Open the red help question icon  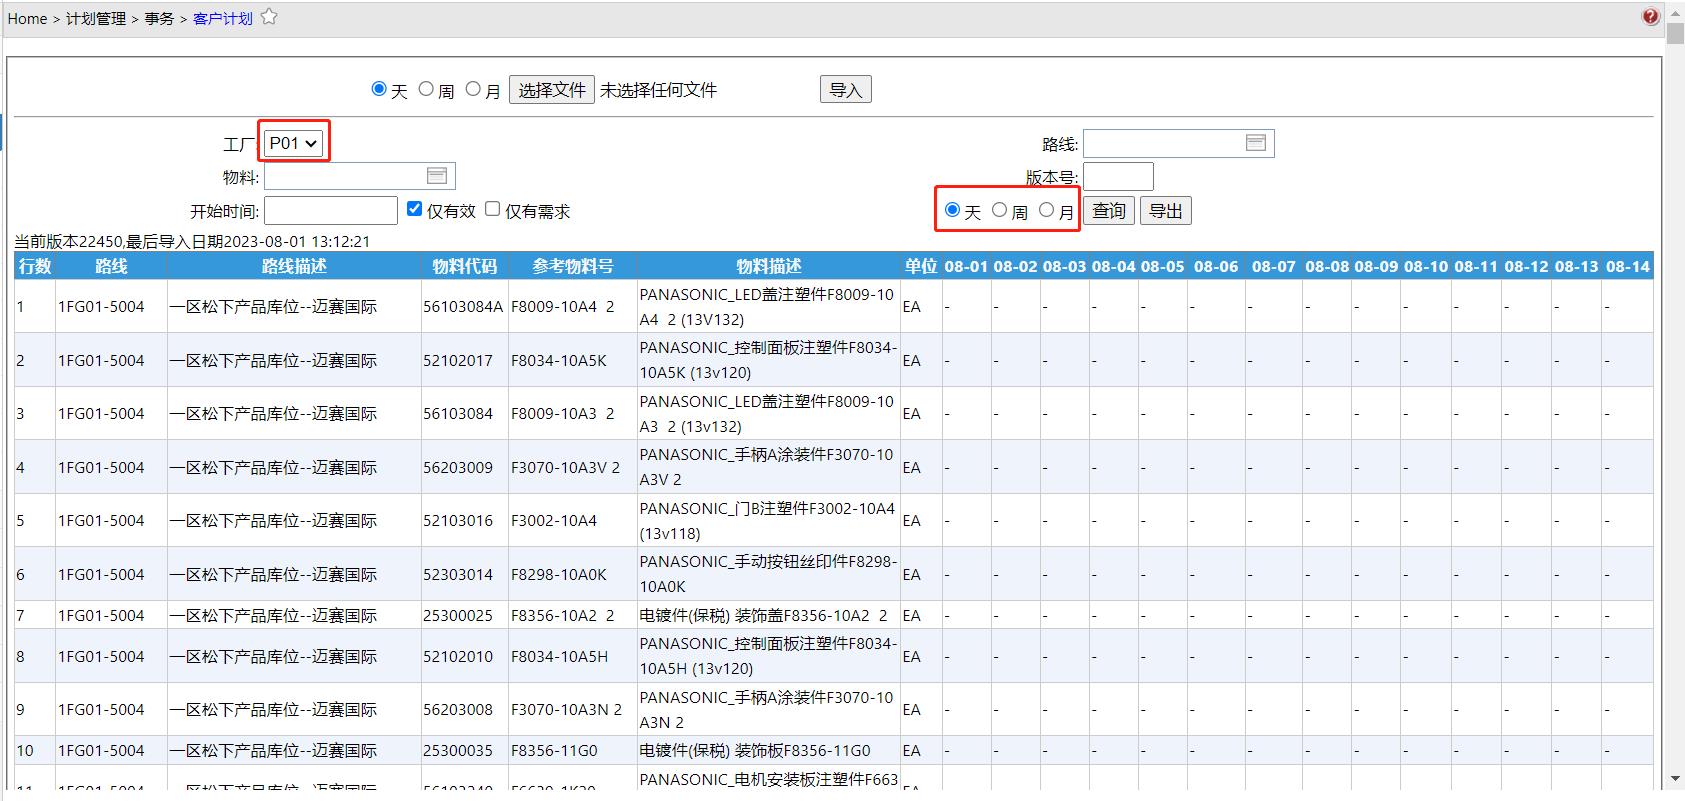[1650, 16]
